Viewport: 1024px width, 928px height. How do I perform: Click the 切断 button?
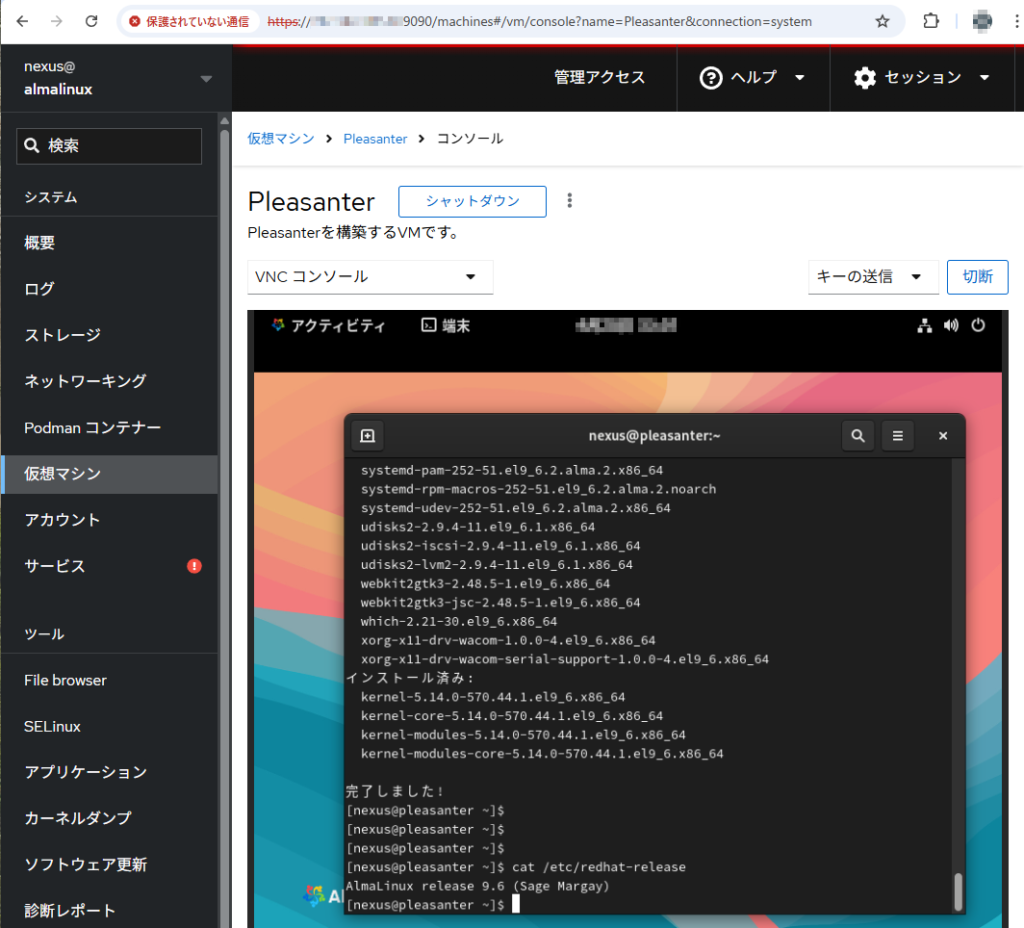[977, 277]
